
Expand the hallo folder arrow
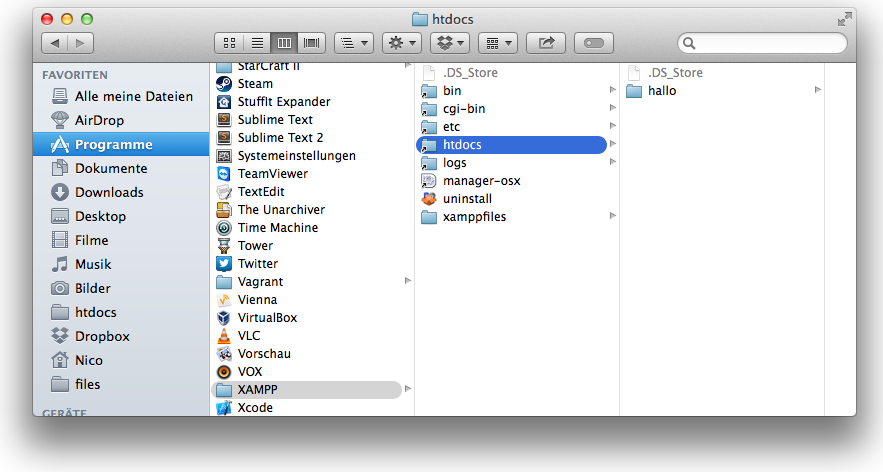click(818, 90)
